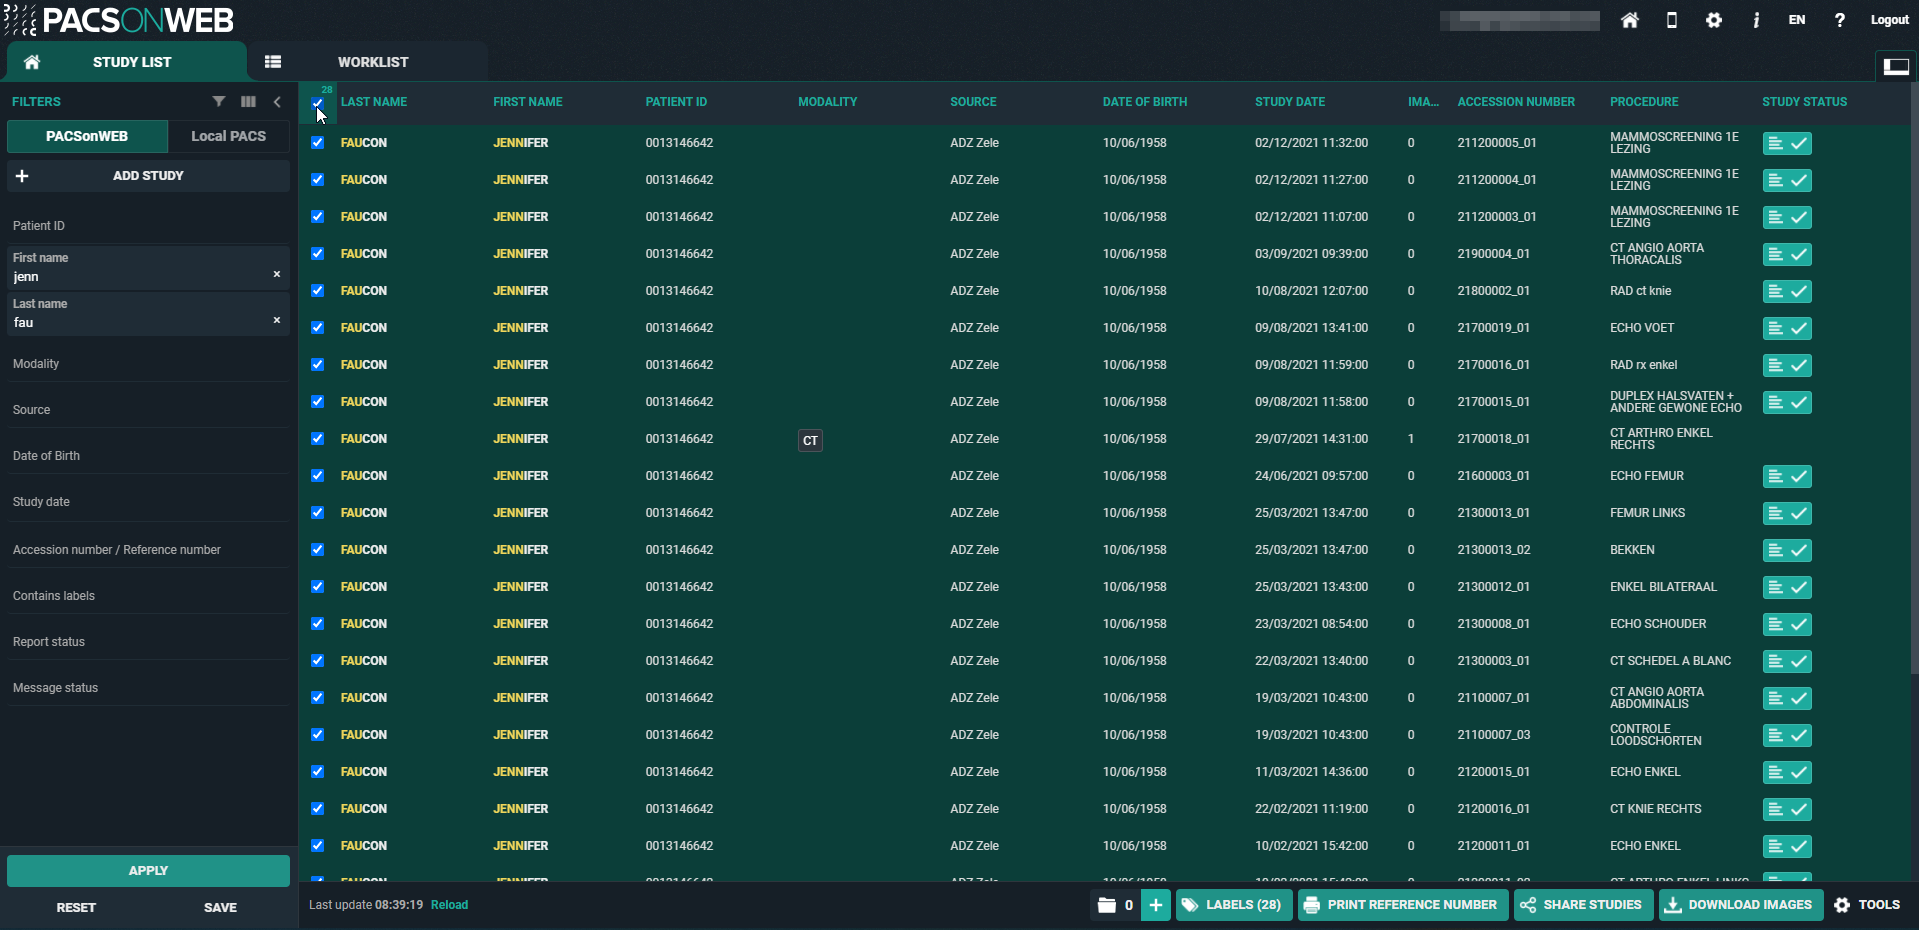Open report icon for study 211200005_01

pyautogui.click(x=1775, y=143)
